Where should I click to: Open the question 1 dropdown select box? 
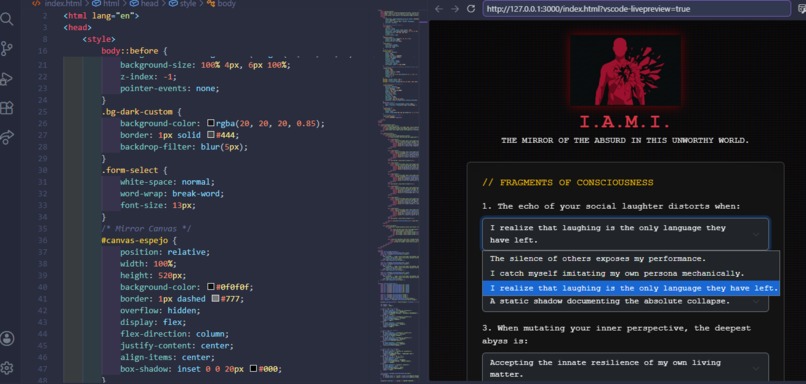pyautogui.click(x=625, y=234)
